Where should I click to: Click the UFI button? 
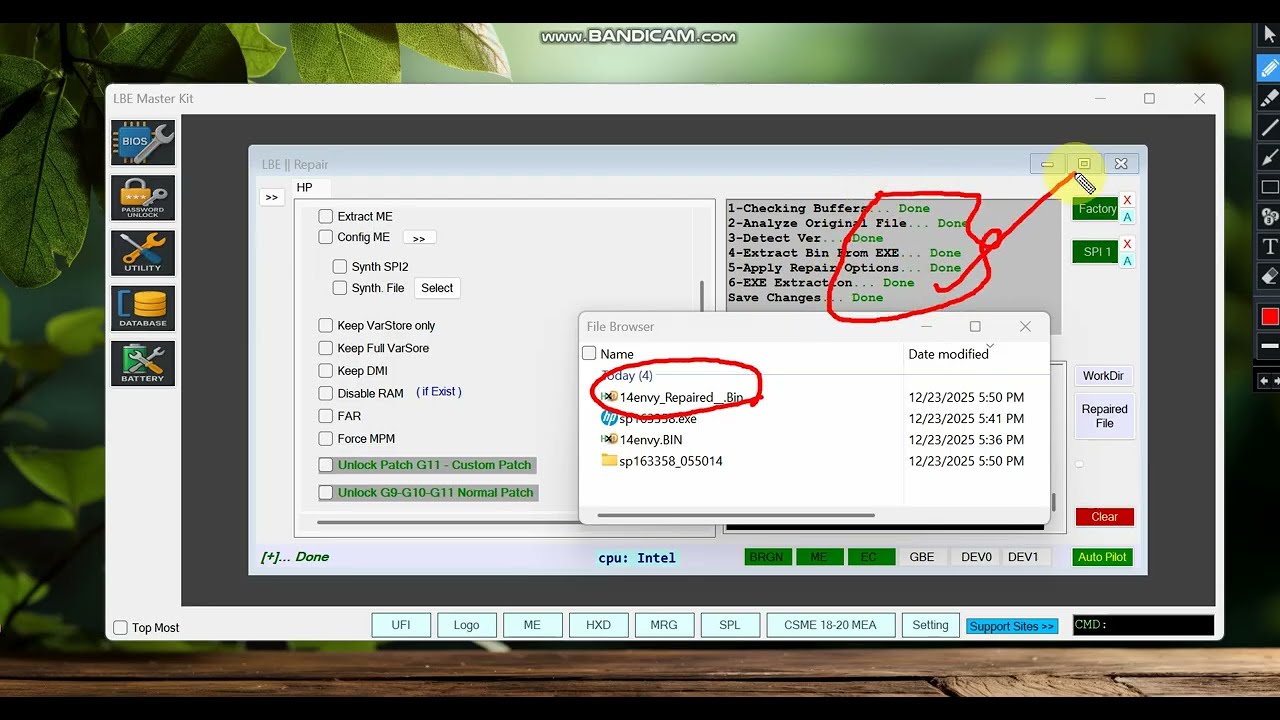pos(401,625)
